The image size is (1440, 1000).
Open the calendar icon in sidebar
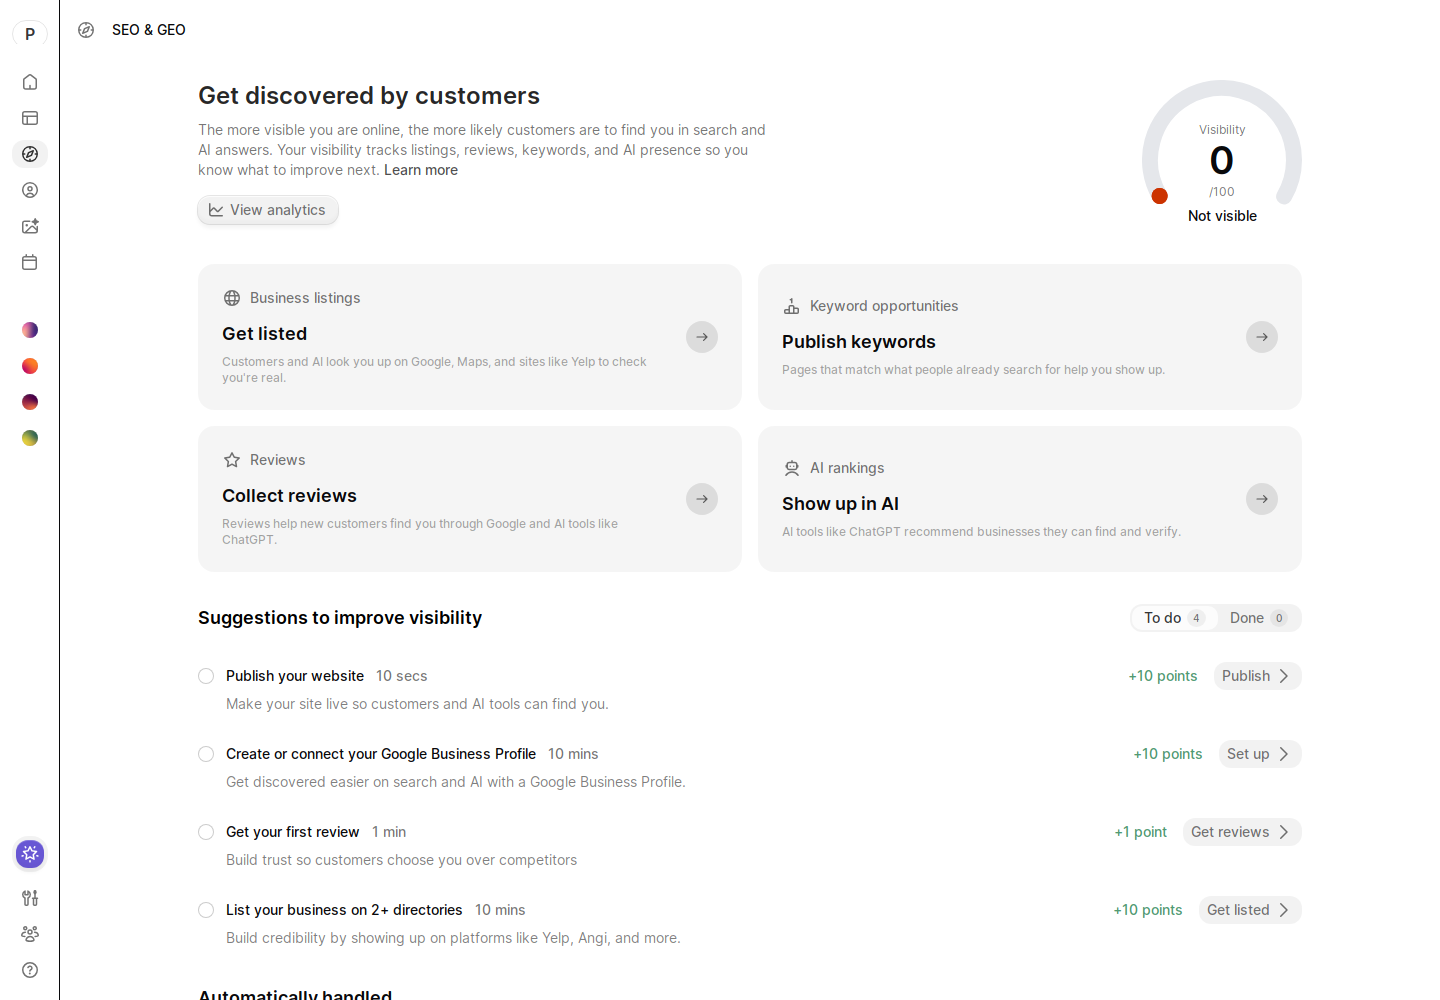coord(30,262)
